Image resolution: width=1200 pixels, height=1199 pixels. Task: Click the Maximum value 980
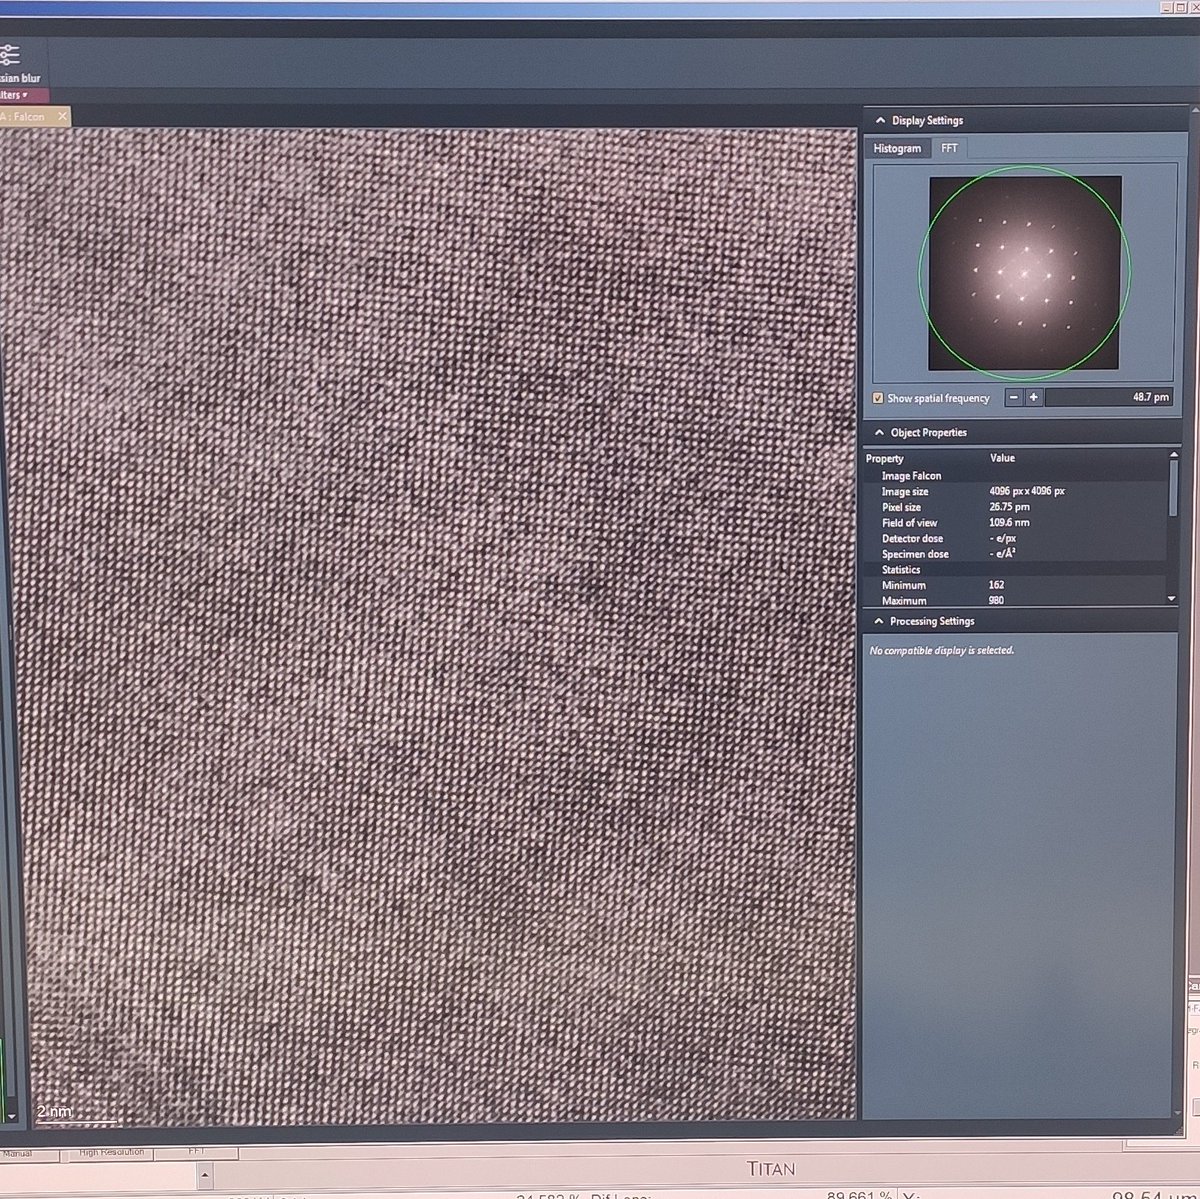coord(996,600)
